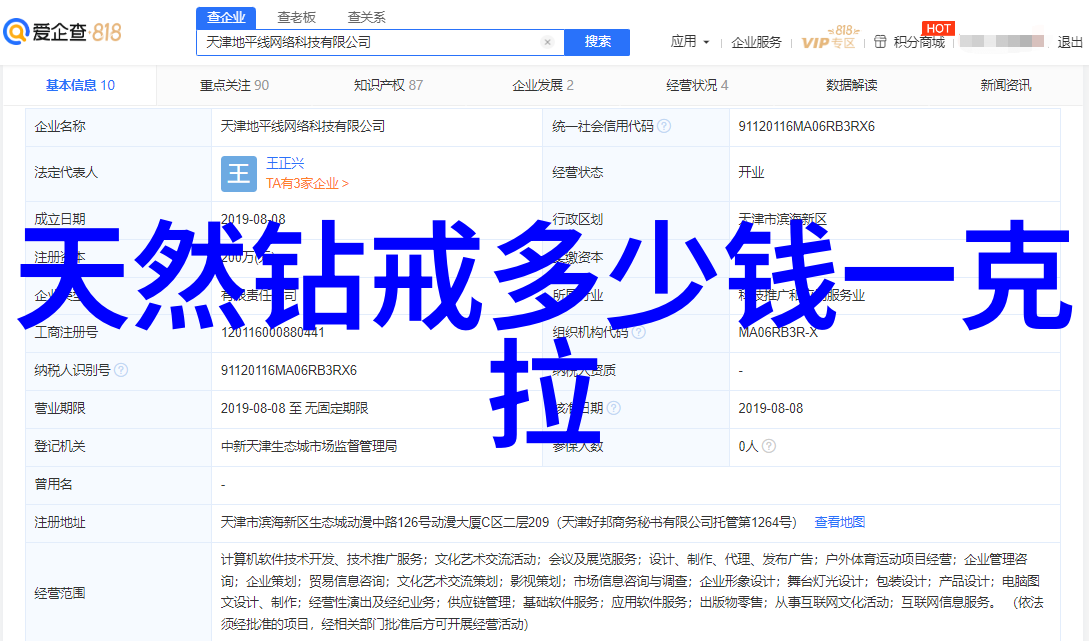The image size is (1089, 641).
Task: Select 中新天津生态城市场监督管理局 text
Action: 309,447
